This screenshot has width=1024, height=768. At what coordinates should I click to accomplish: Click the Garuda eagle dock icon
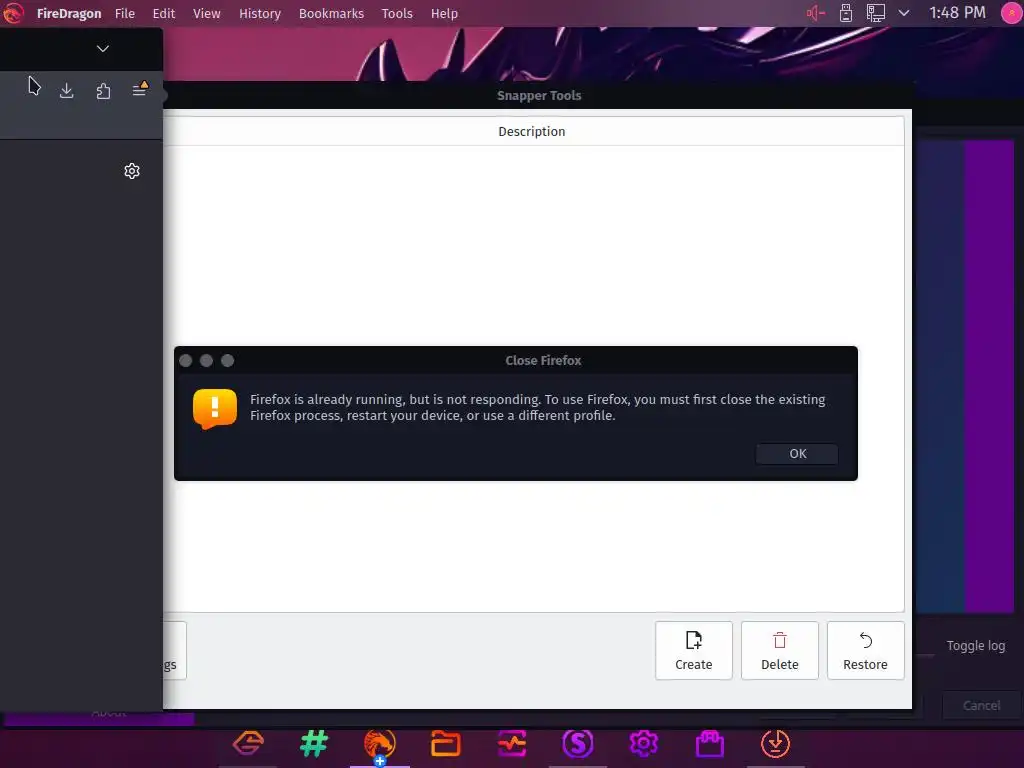(x=248, y=743)
